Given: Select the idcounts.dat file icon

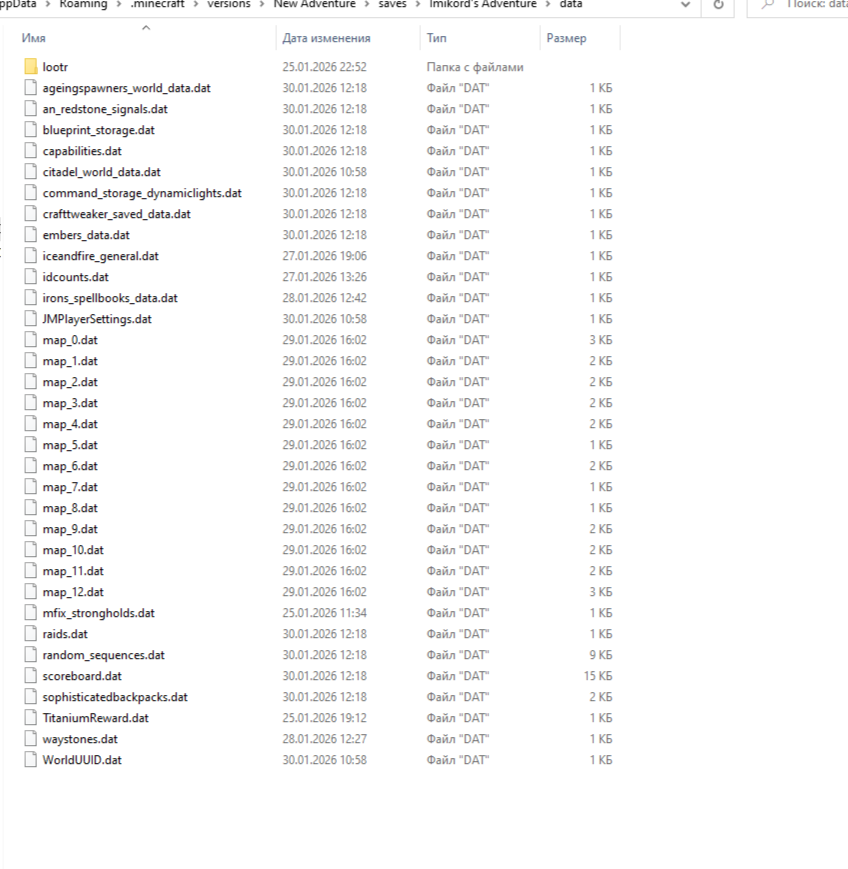Looking at the screenshot, I should [30, 277].
